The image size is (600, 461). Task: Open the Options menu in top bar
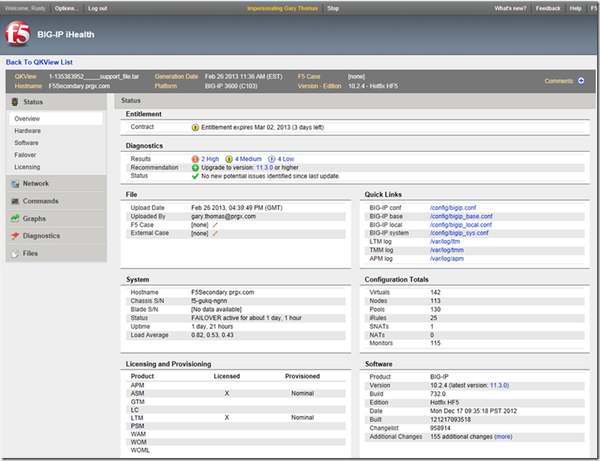[66, 8]
